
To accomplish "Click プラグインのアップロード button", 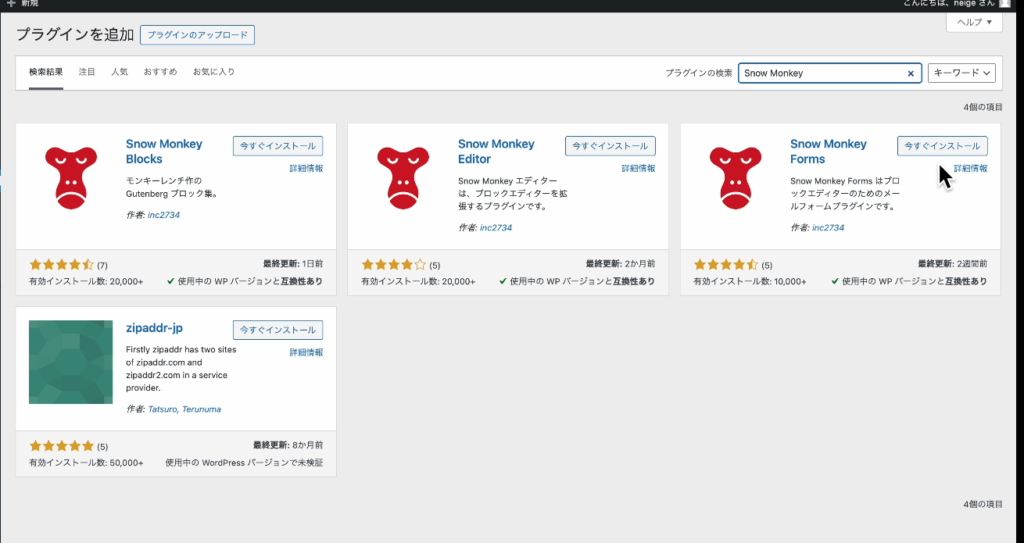I will point(197,35).
